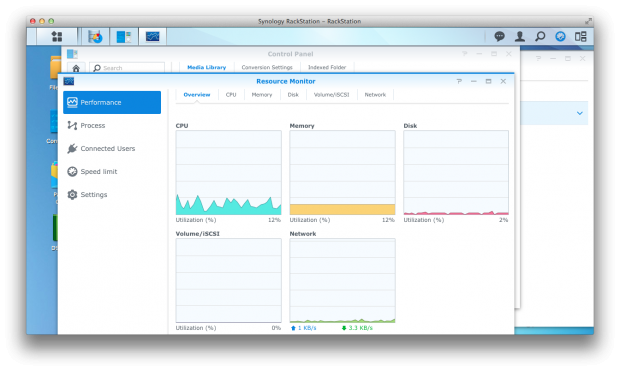
Task: Open Indexed Folder tab in Control Panel
Action: pyautogui.click(x=327, y=68)
